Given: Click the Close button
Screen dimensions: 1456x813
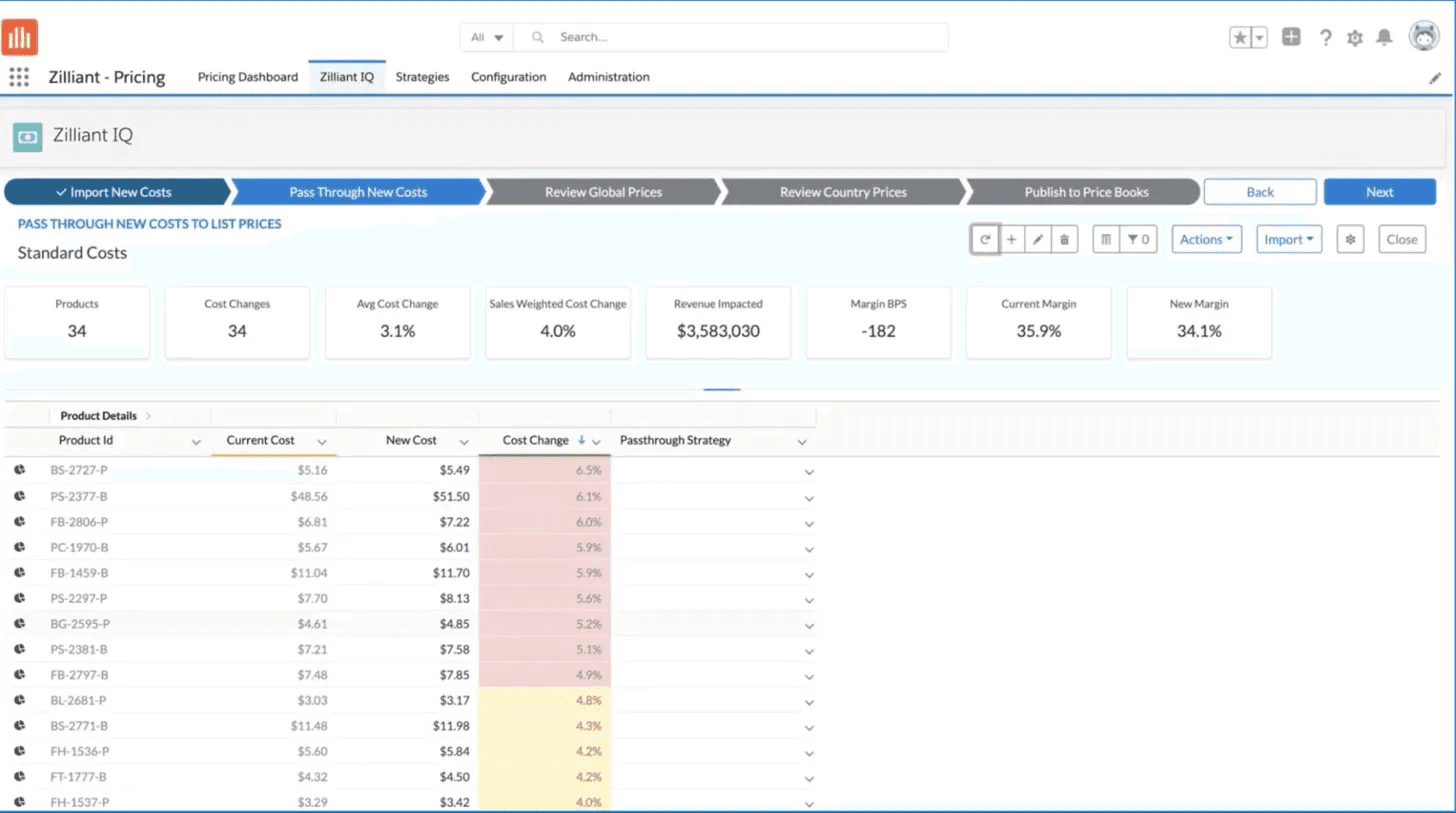Looking at the screenshot, I should tap(1402, 240).
